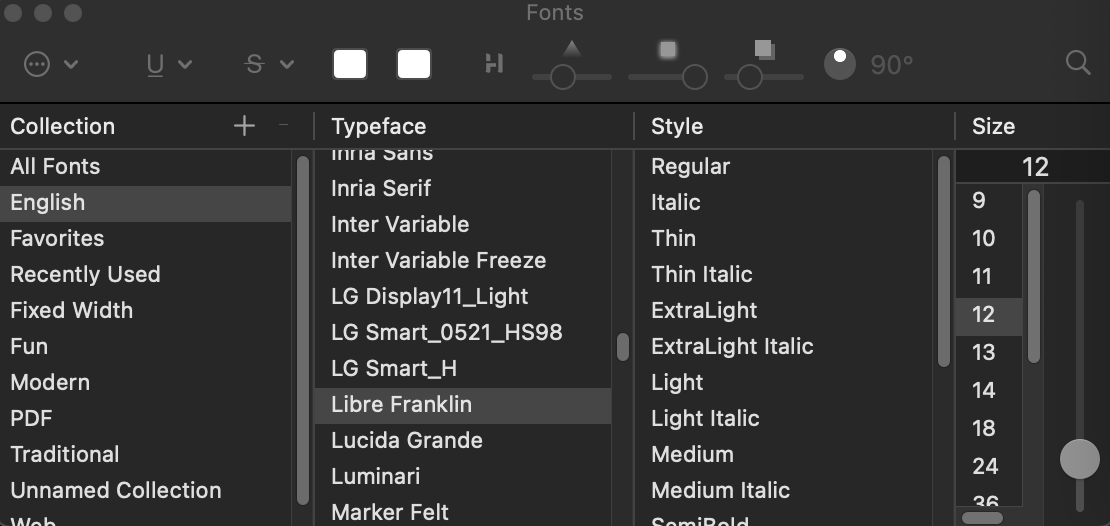
Task: Select the All Fonts collection
Action: (x=146, y=166)
